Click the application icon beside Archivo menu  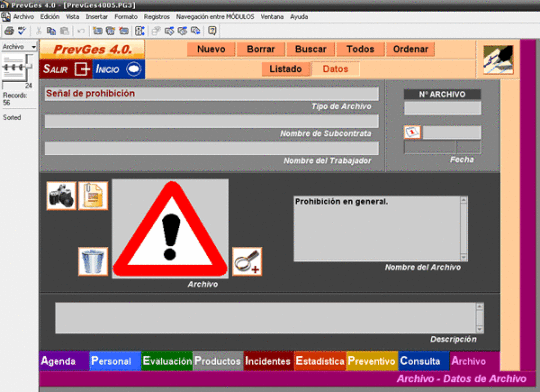click(6, 17)
